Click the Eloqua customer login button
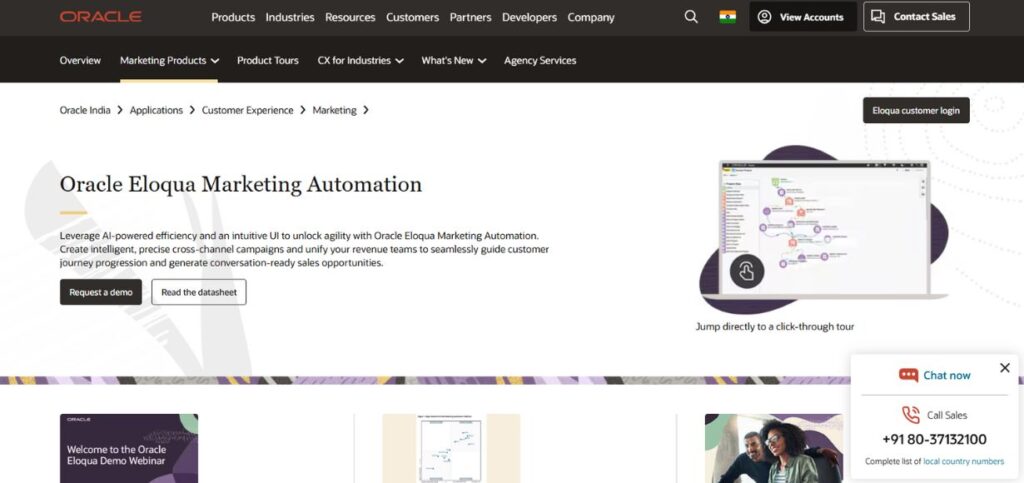The image size is (1024, 483). pos(916,110)
